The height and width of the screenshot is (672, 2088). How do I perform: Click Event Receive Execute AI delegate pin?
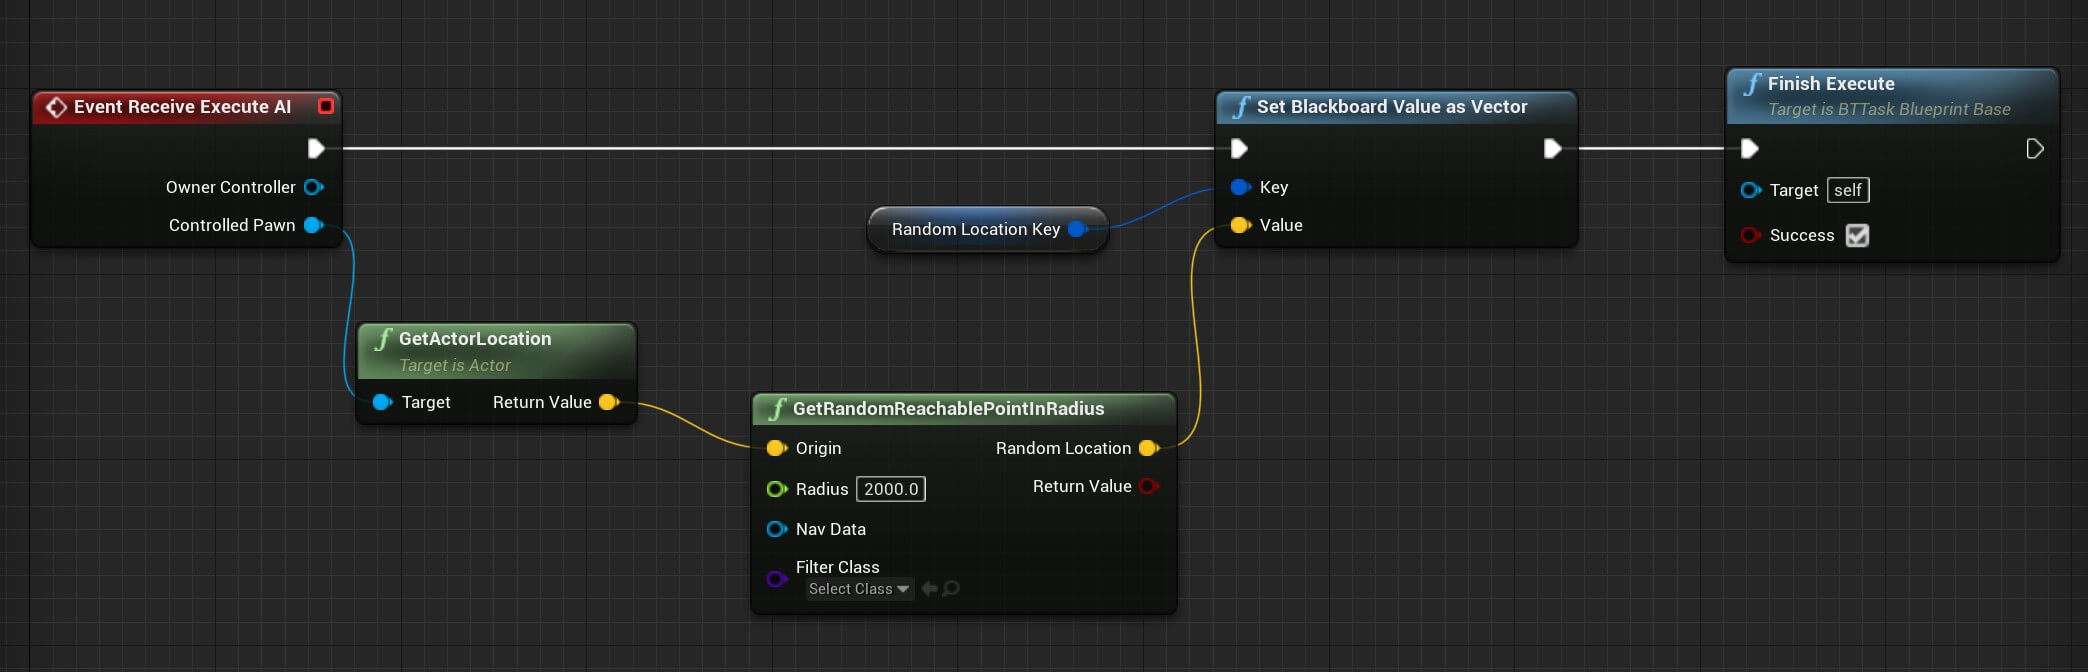coord(325,106)
